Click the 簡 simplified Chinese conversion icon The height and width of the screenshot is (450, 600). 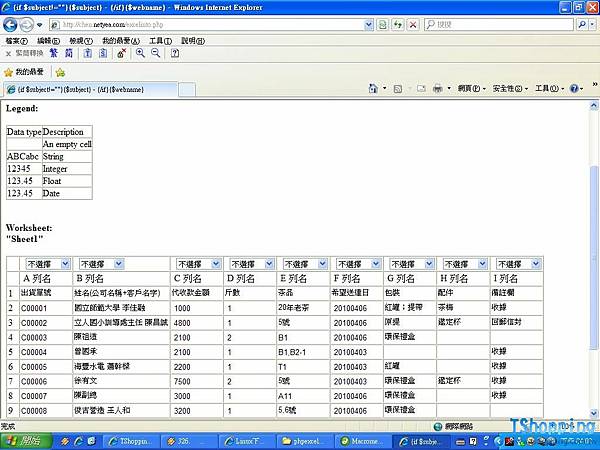70,53
